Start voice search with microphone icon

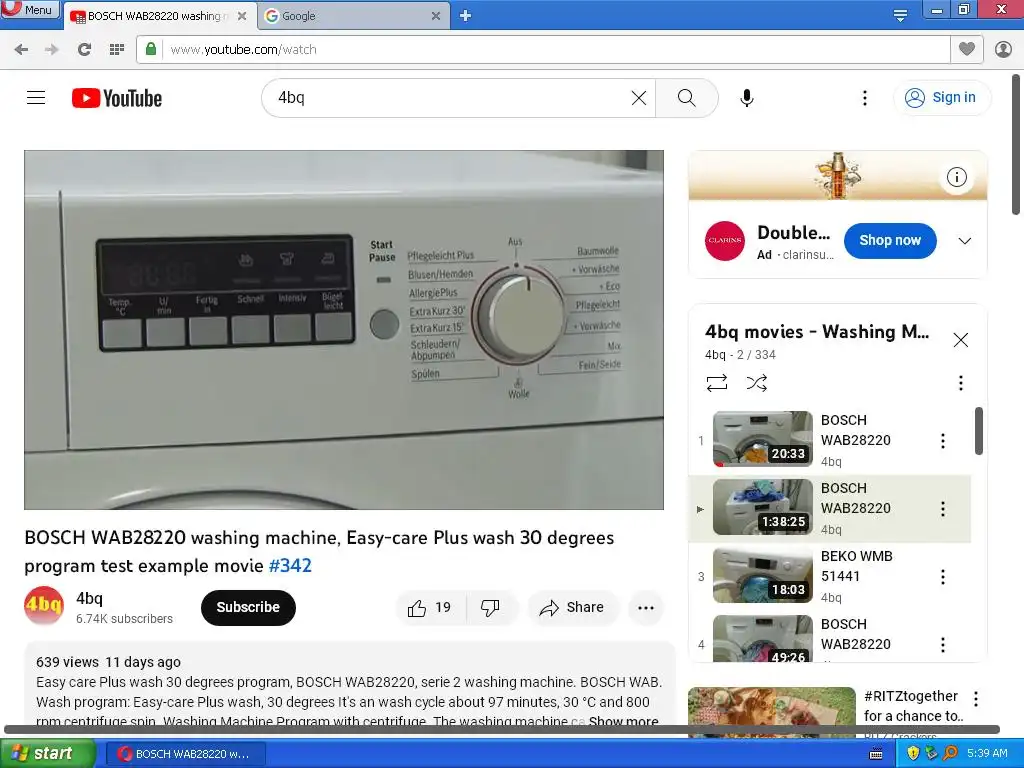coord(747,98)
